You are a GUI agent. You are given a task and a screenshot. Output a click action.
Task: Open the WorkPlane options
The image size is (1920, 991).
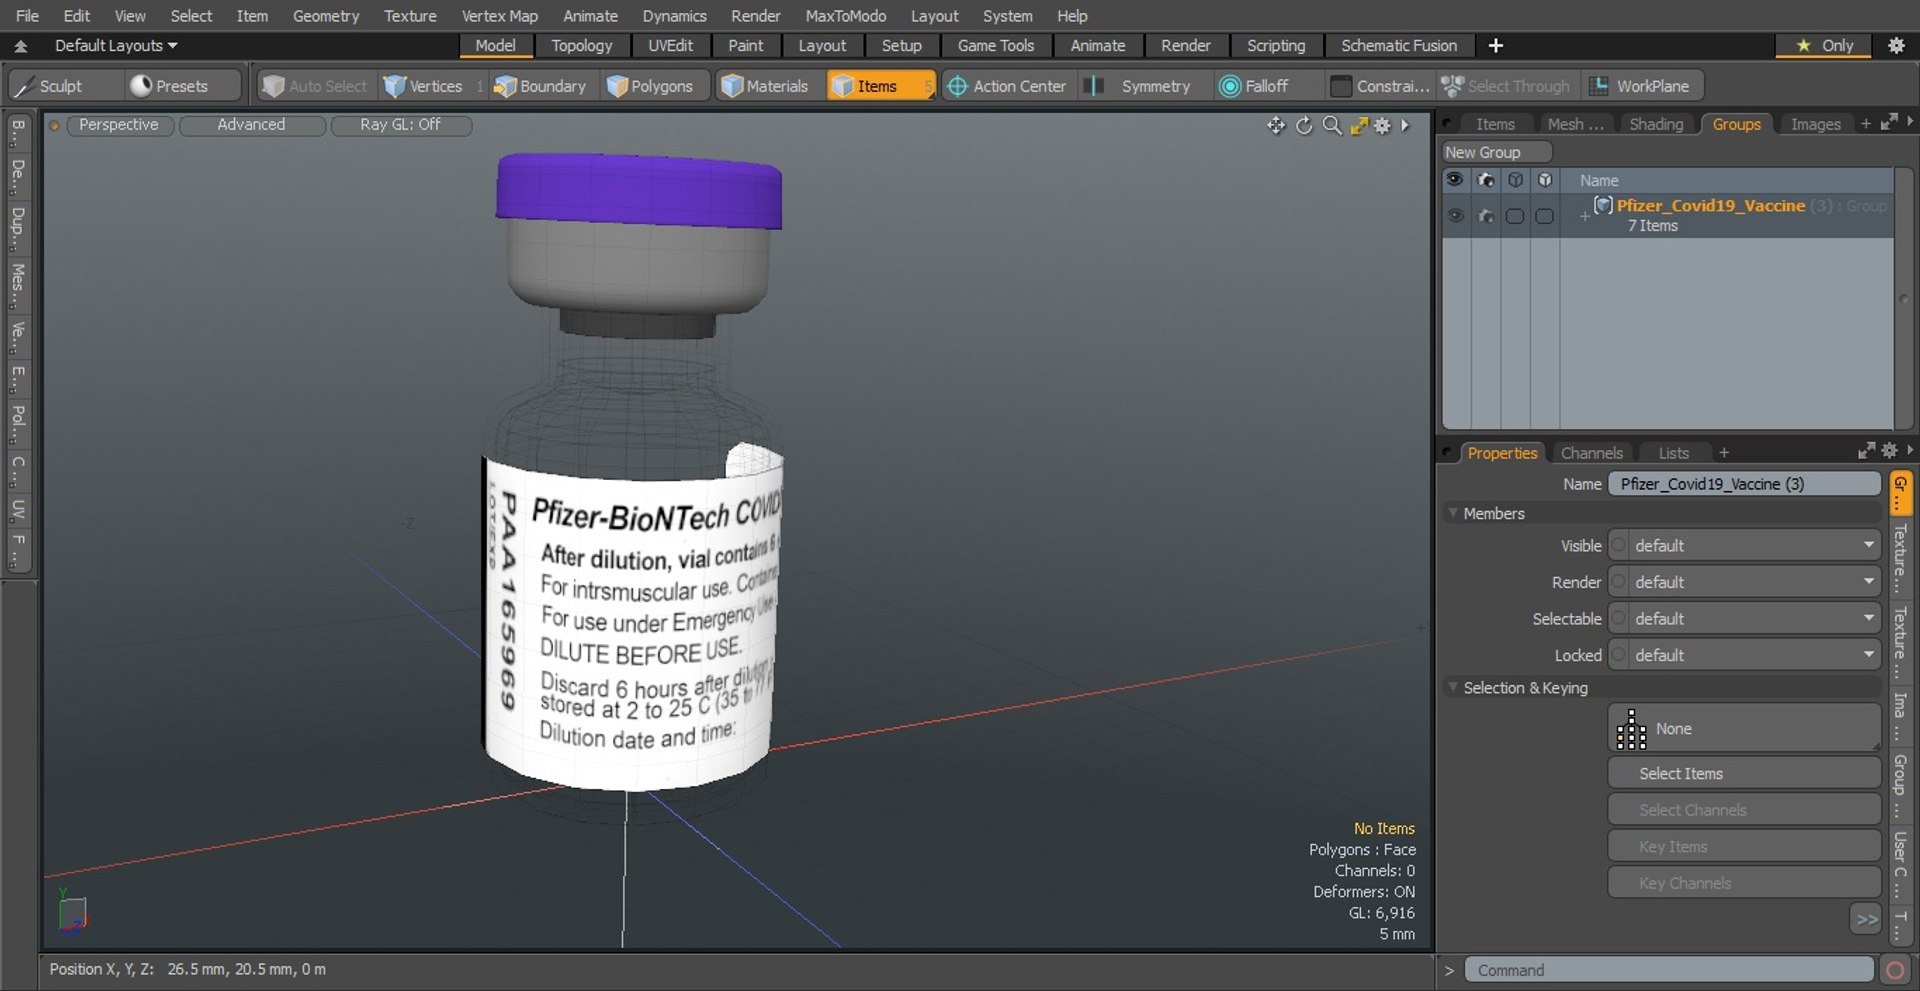[1643, 86]
